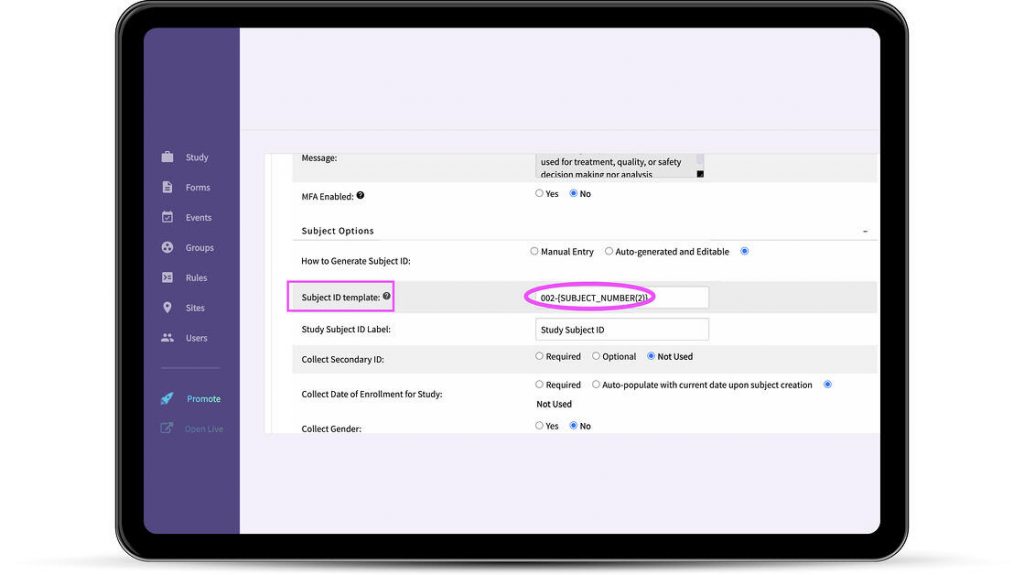1024x575 pixels.
Task: Click the Promote link
Action: tap(203, 399)
